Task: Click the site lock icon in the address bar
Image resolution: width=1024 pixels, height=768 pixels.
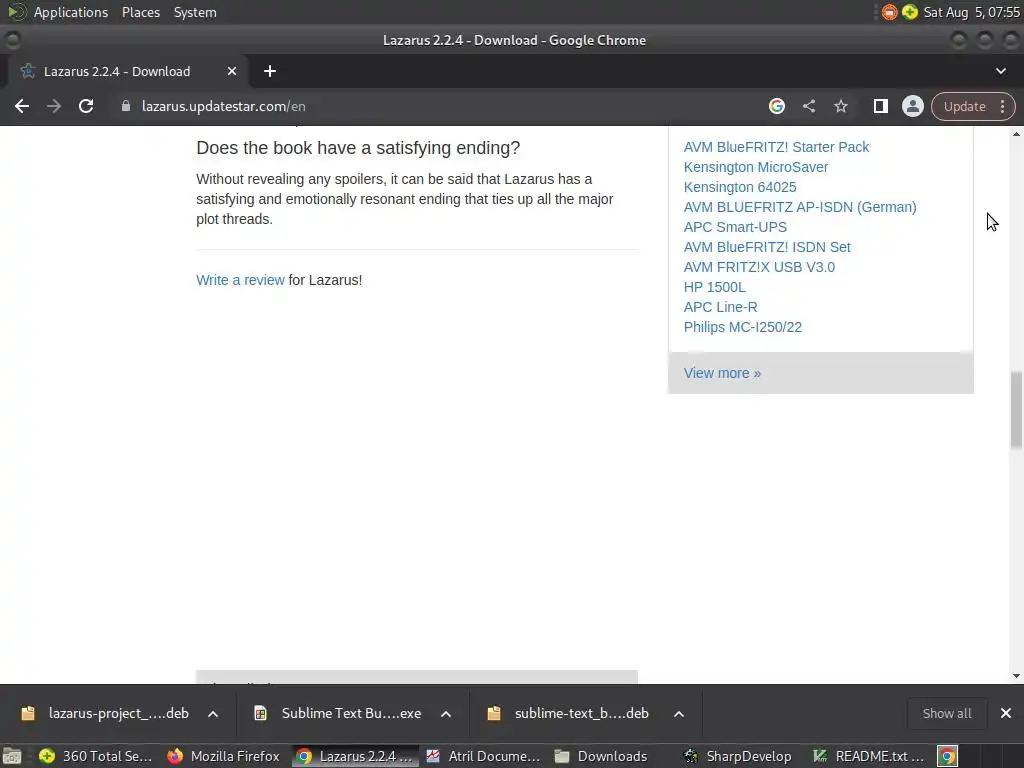Action: 126,106
